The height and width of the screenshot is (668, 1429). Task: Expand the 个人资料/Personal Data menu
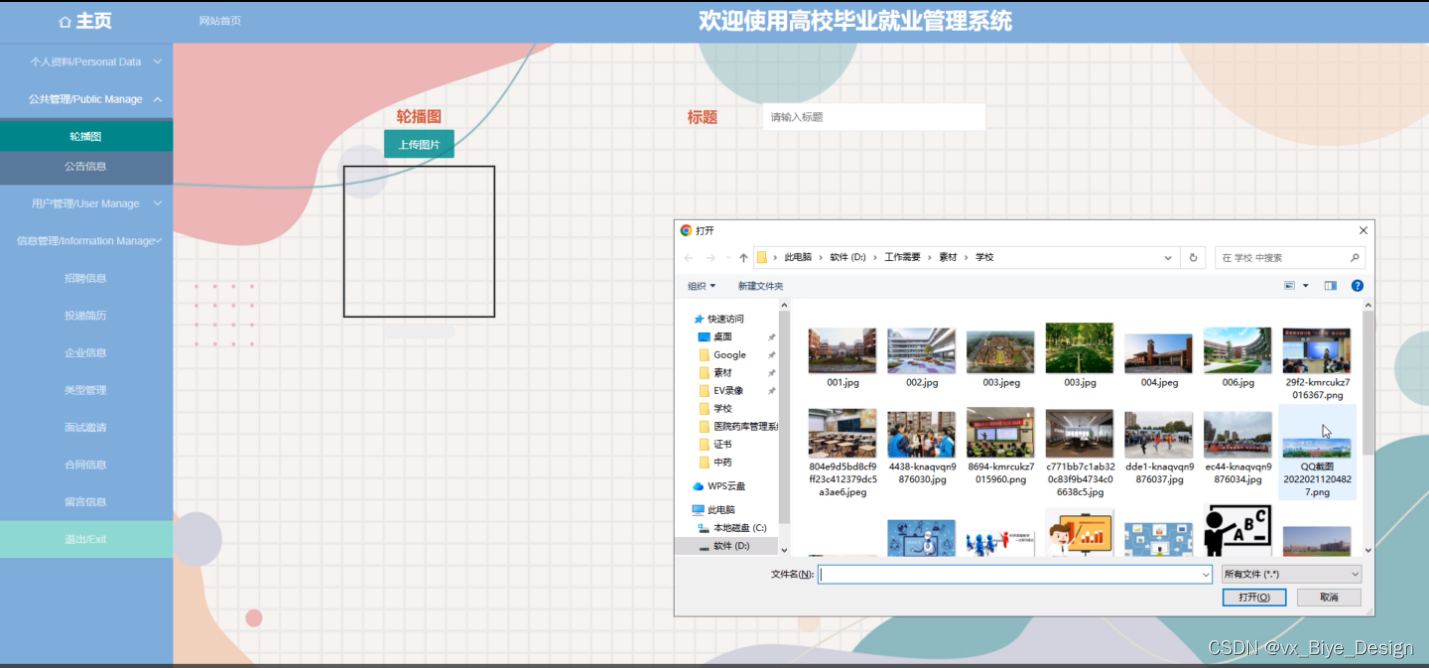click(x=86, y=61)
